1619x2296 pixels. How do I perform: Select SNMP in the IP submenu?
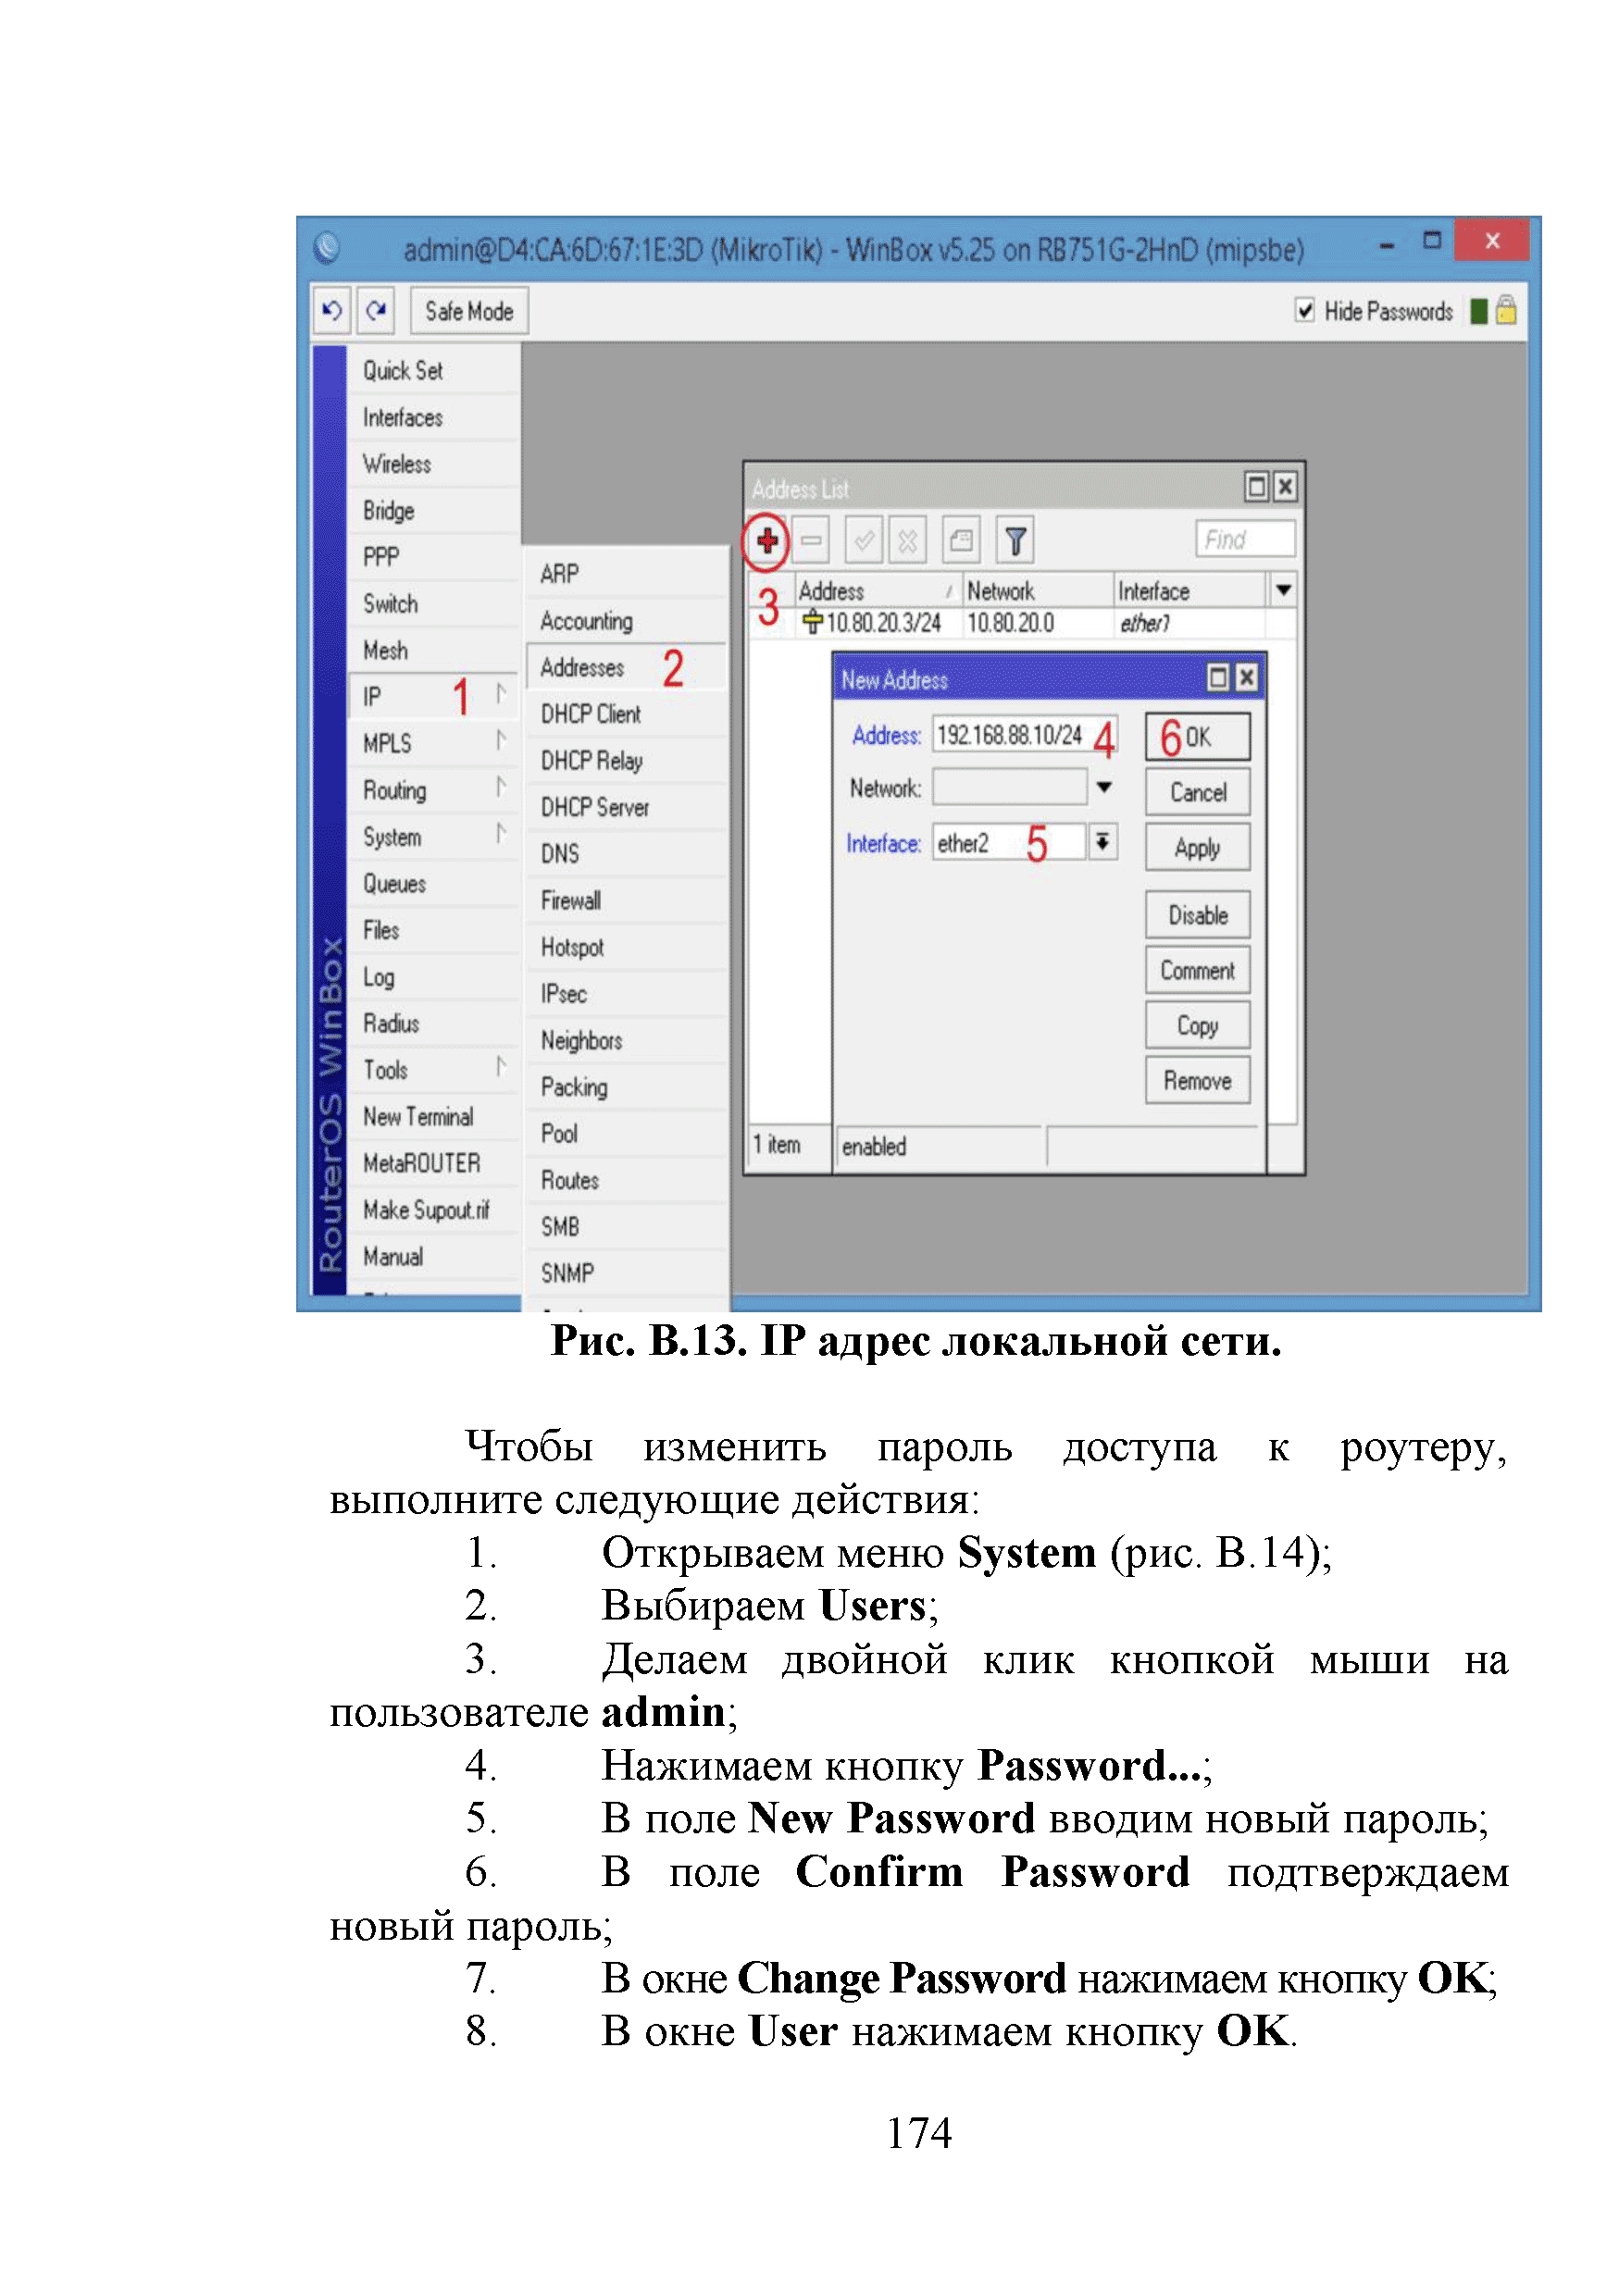coord(626,1273)
